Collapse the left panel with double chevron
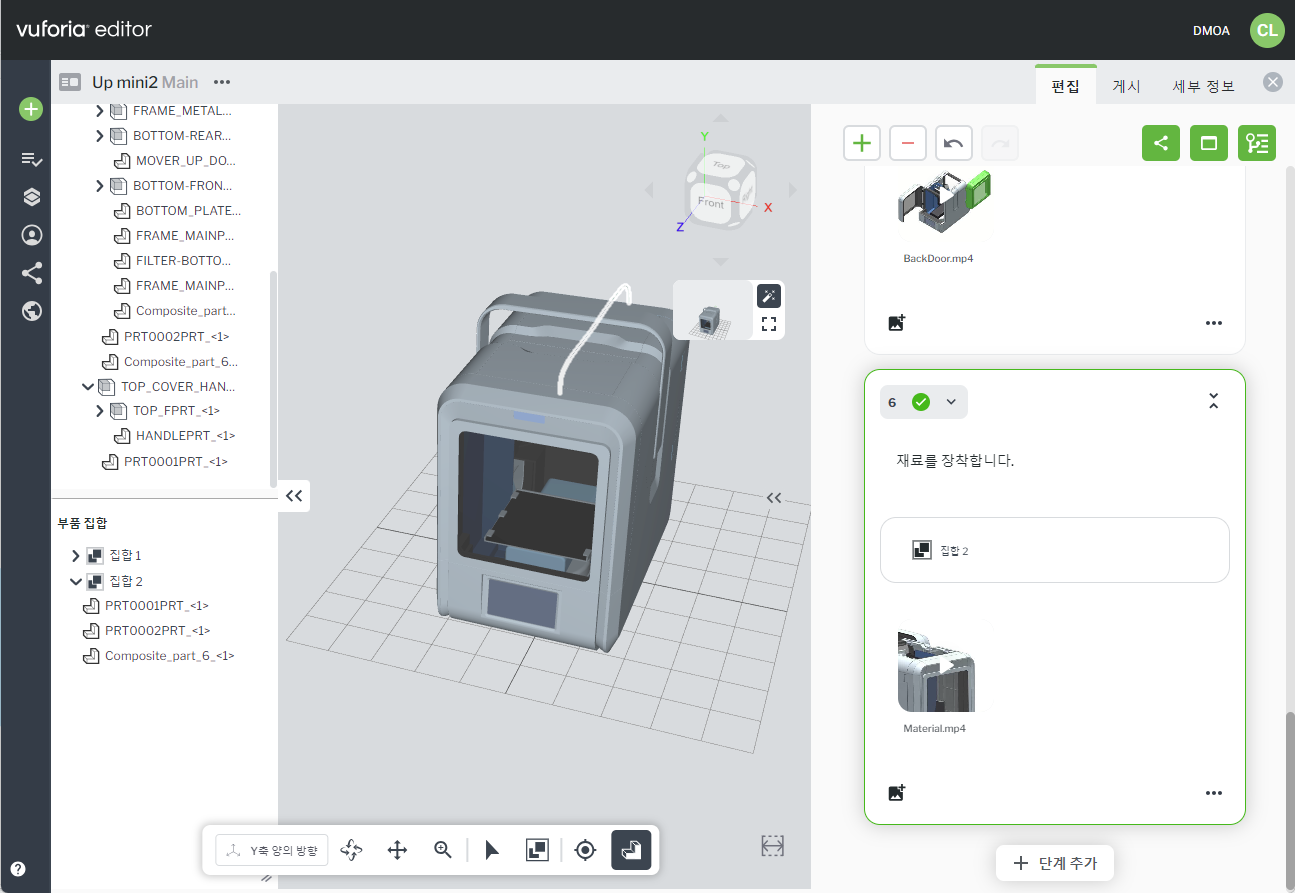This screenshot has height=893, width=1295. (x=294, y=495)
